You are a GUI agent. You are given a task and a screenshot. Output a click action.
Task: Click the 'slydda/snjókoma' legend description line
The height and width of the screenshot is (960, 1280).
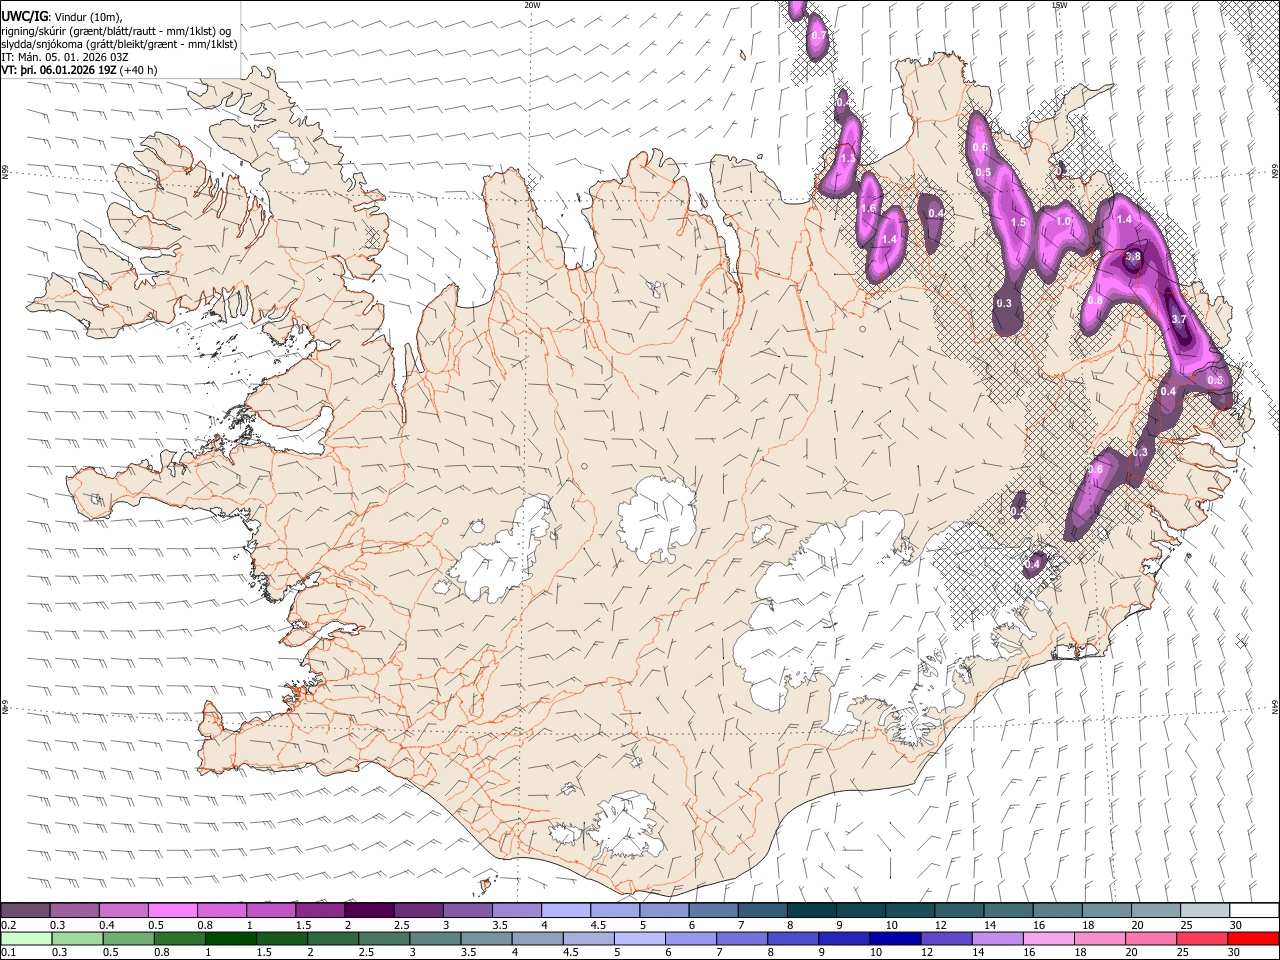(x=120, y=44)
